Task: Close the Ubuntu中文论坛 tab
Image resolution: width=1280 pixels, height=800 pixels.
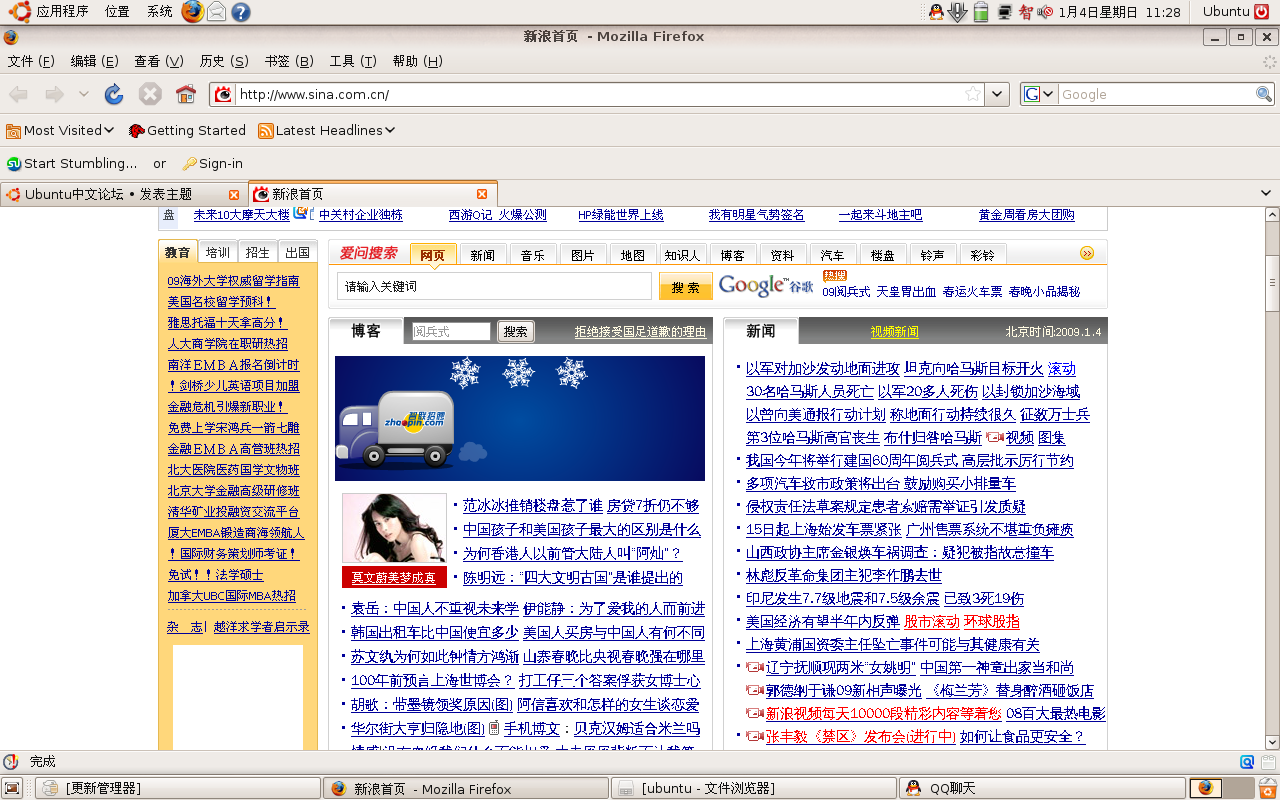Action: coord(234,194)
